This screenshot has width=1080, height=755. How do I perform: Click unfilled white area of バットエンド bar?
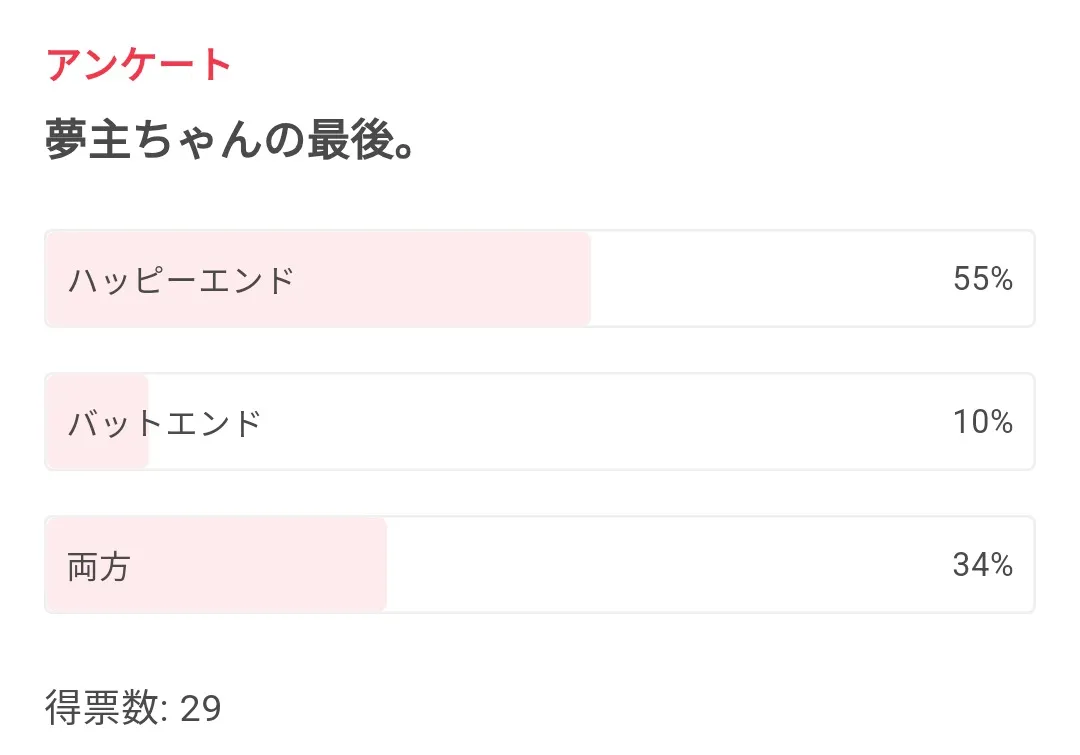click(x=600, y=422)
